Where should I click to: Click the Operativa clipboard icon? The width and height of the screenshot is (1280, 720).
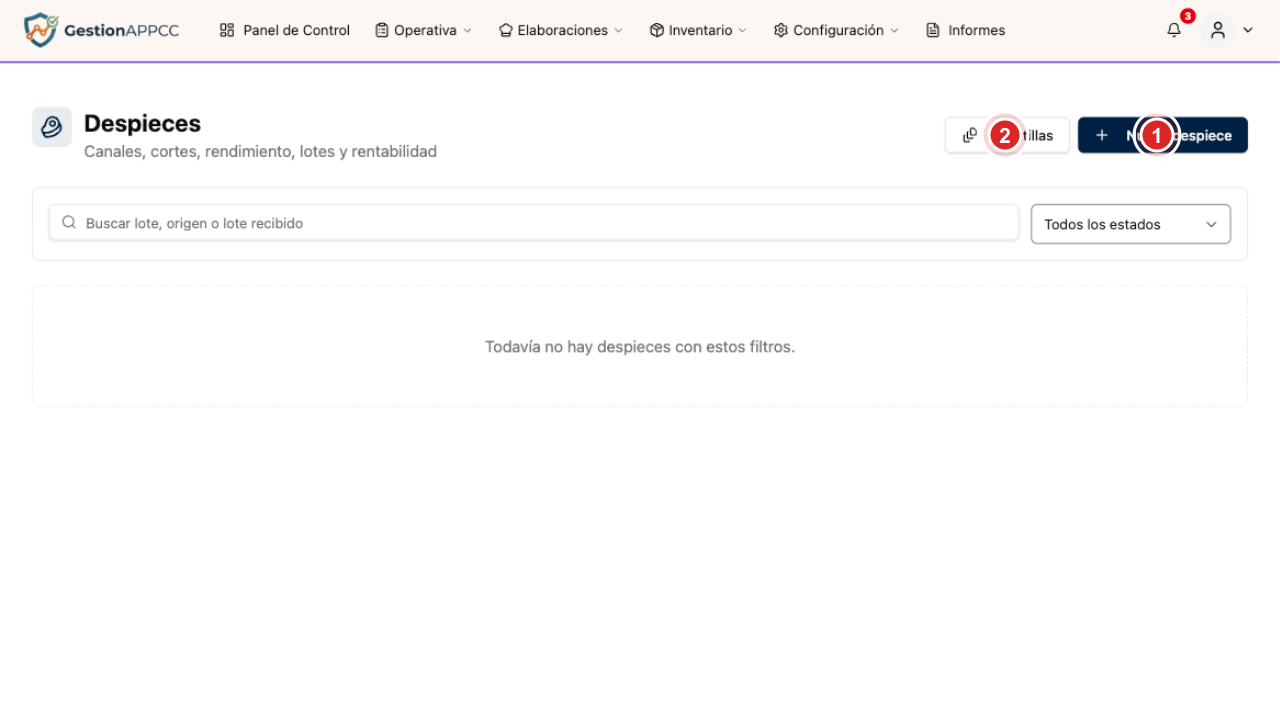pos(382,30)
